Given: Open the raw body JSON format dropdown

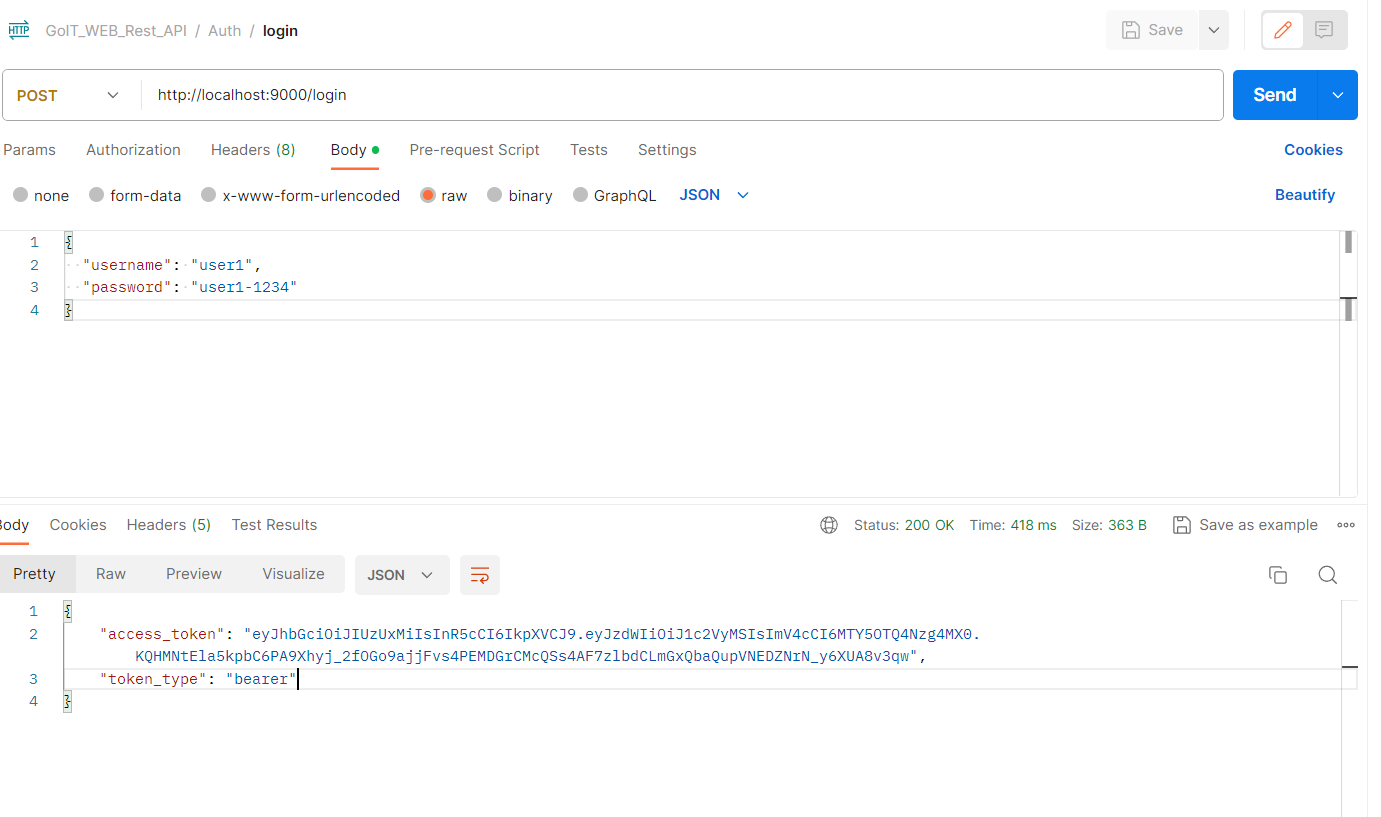Looking at the screenshot, I should (x=714, y=195).
